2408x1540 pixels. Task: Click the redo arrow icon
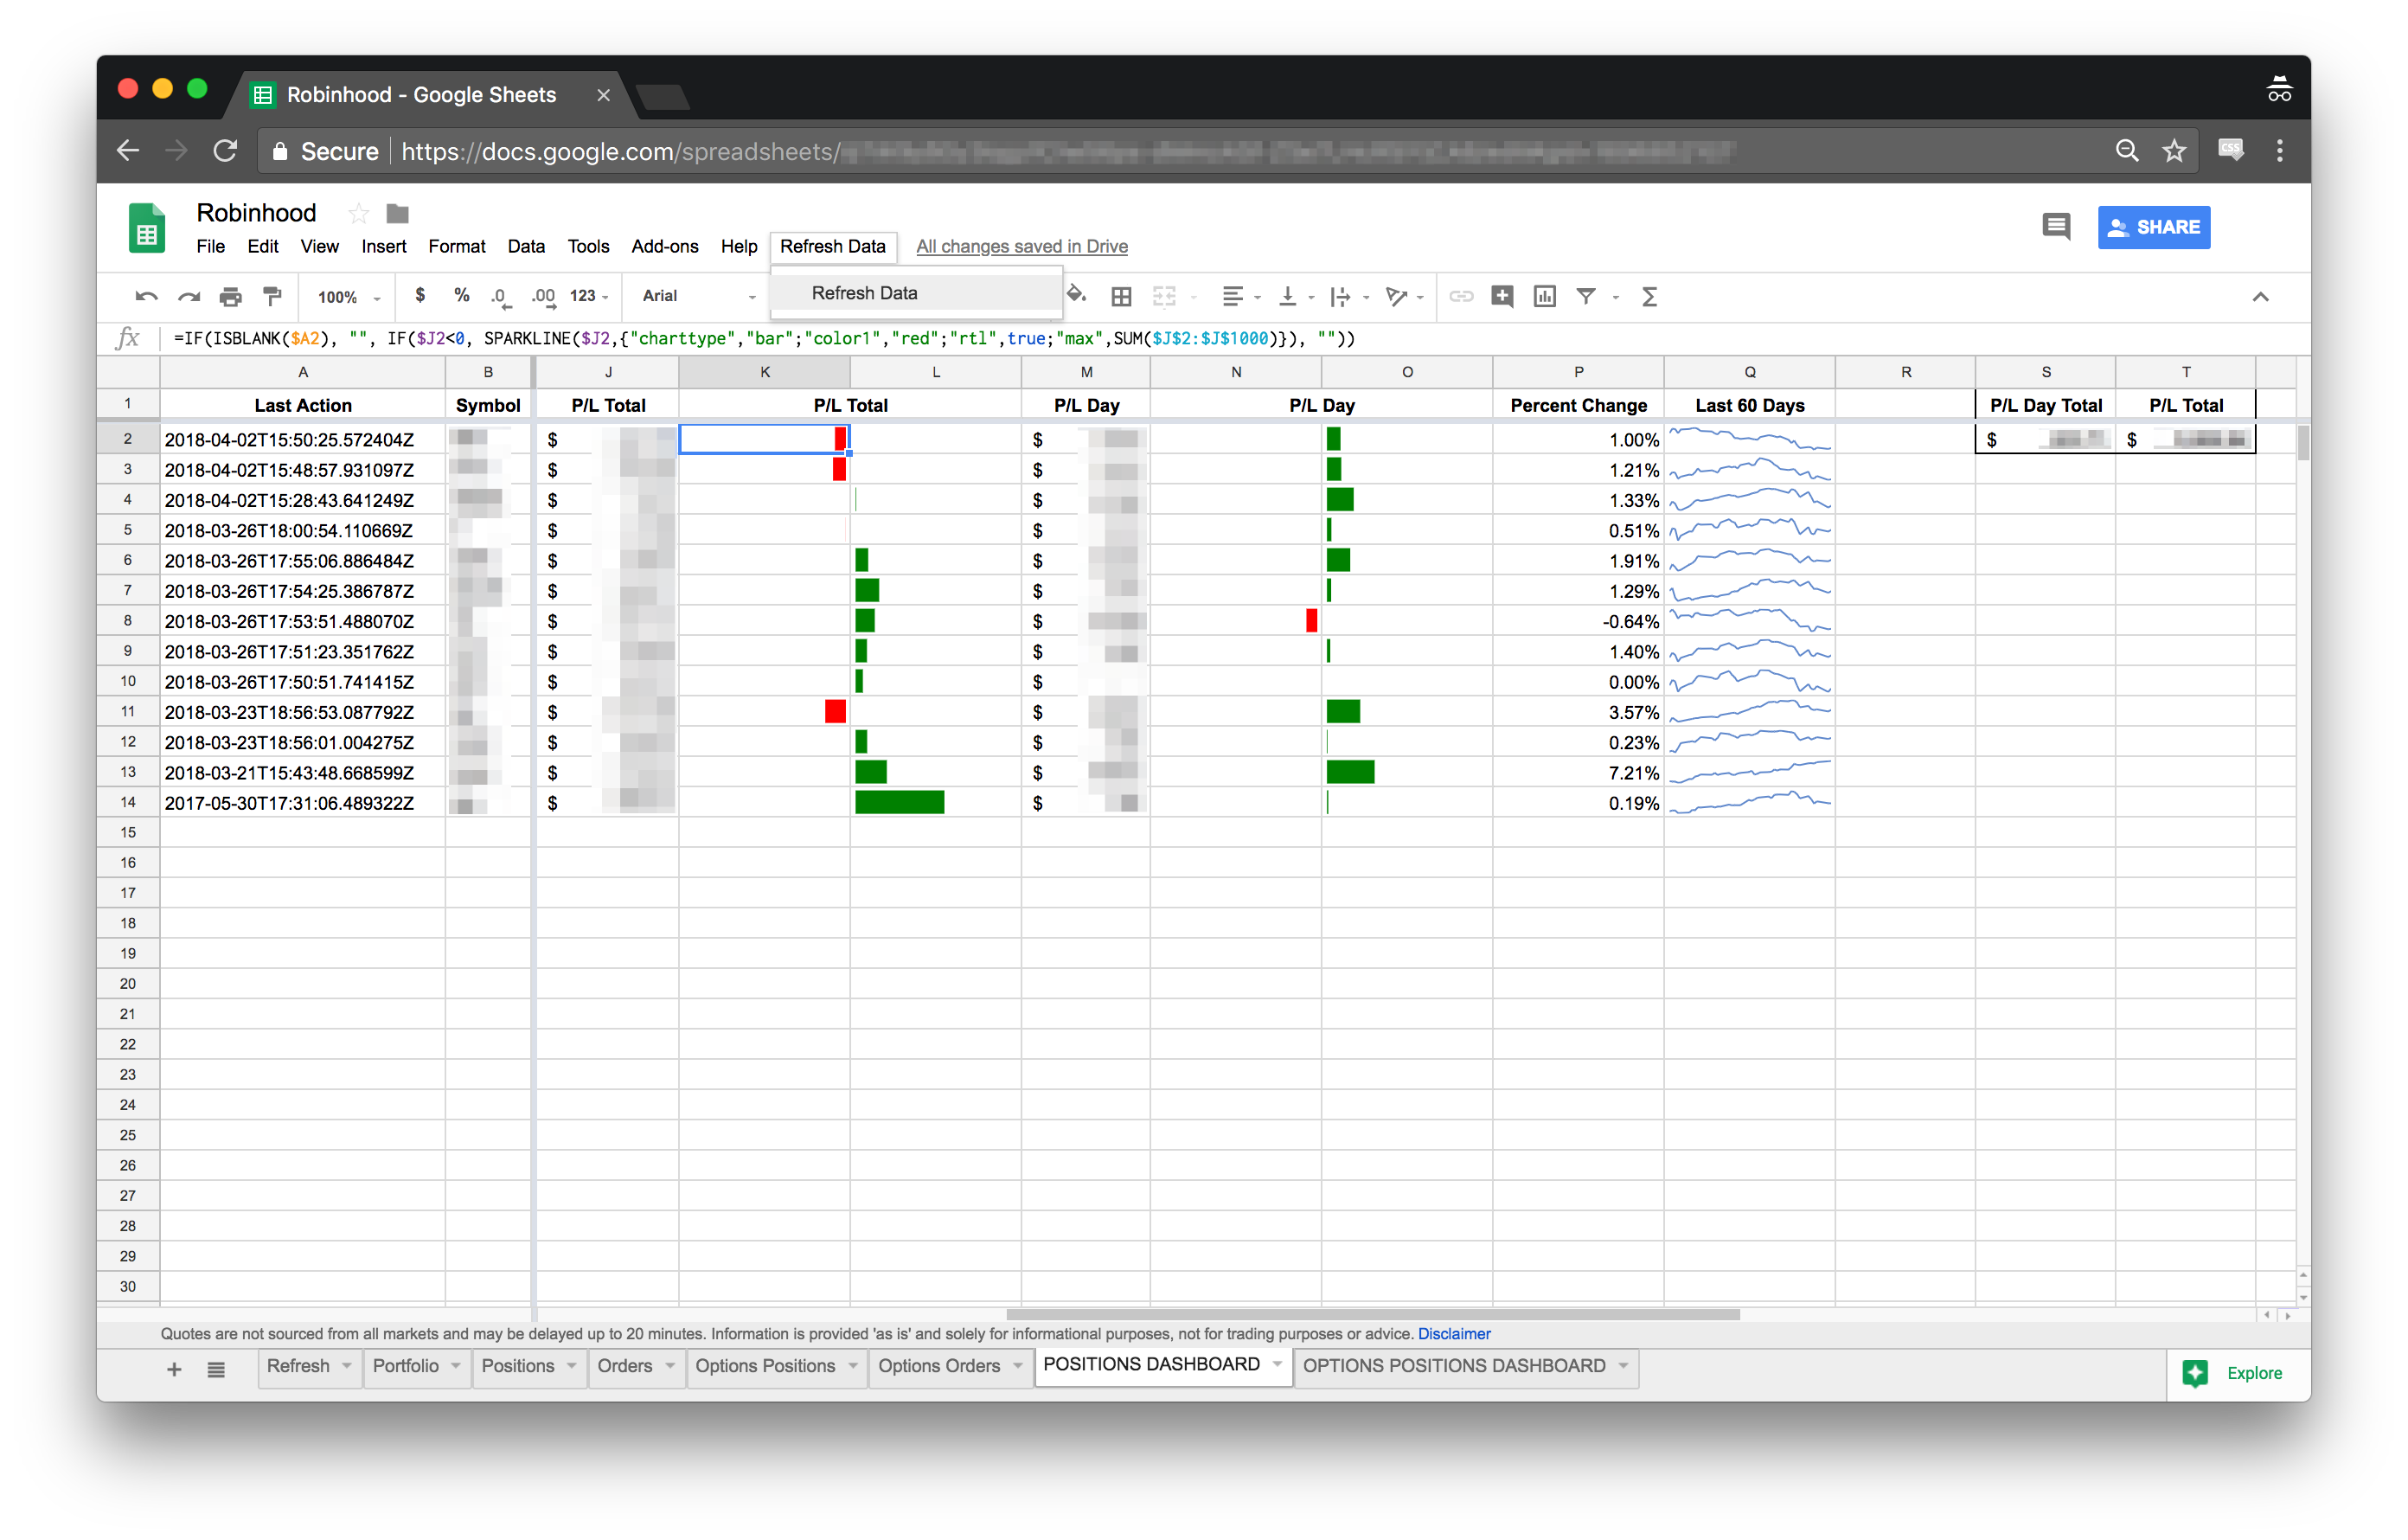click(x=188, y=296)
